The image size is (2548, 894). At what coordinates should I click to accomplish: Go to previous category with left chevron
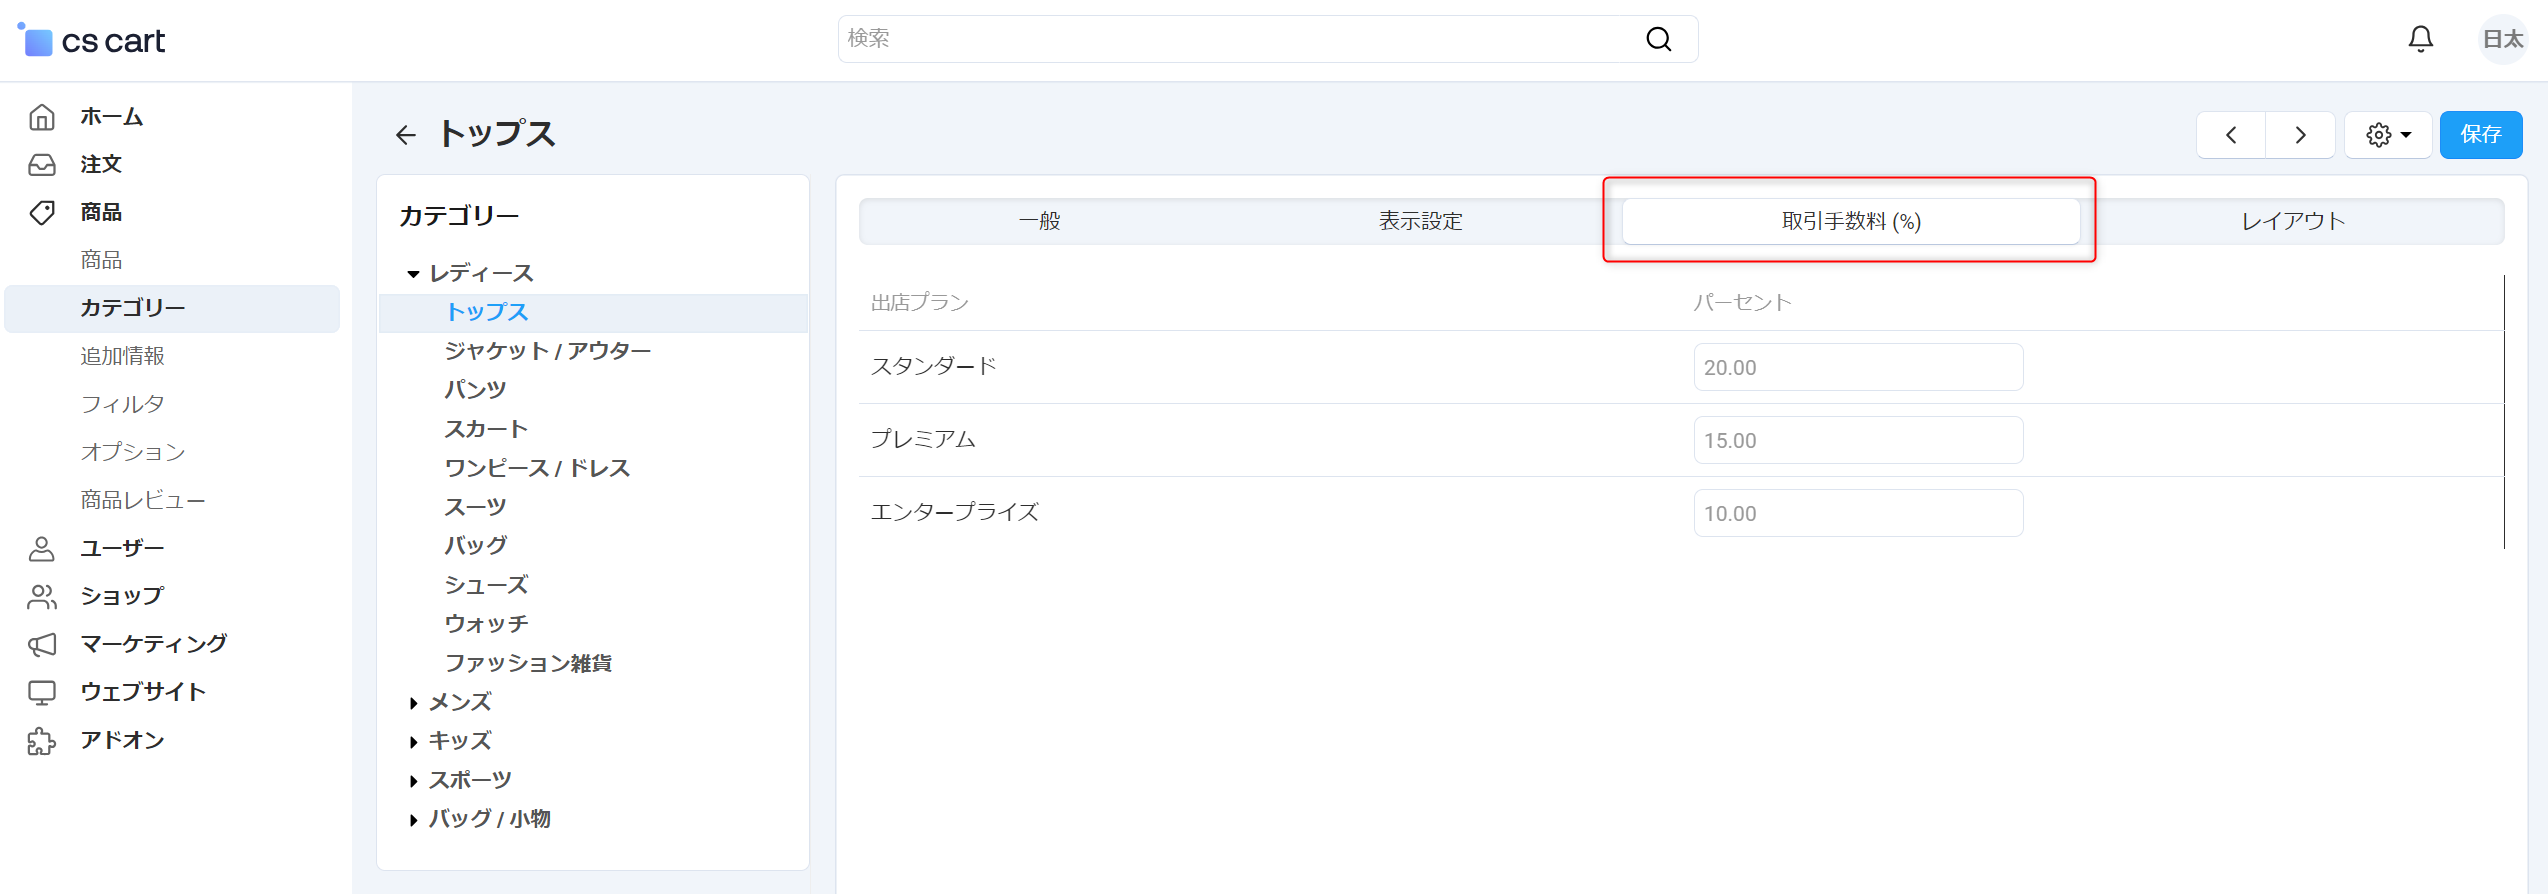click(2231, 135)
